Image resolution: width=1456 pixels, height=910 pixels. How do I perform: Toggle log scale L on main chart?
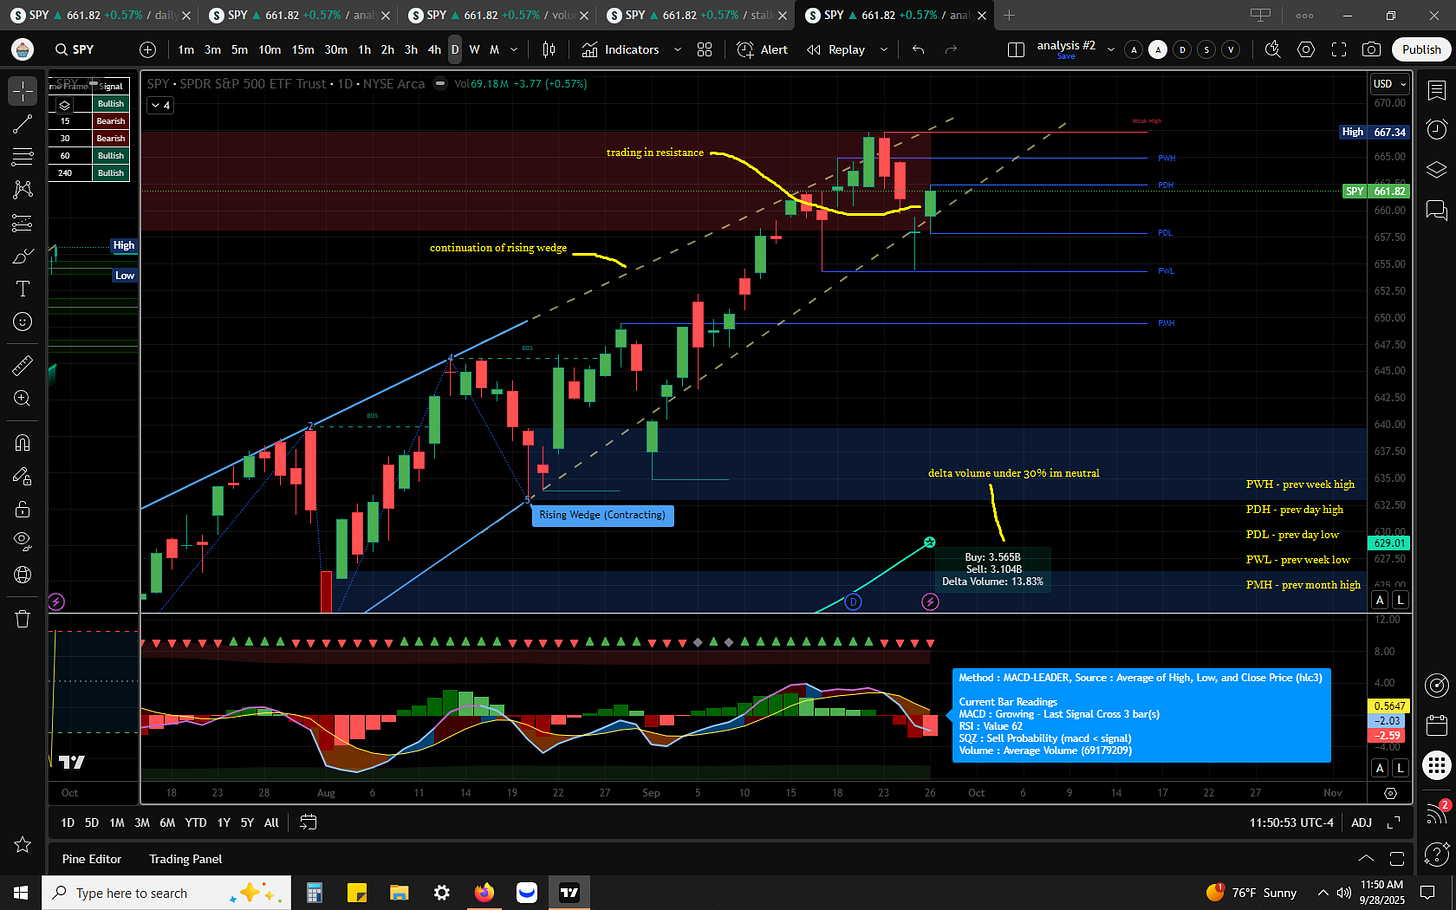[1400, 600]
